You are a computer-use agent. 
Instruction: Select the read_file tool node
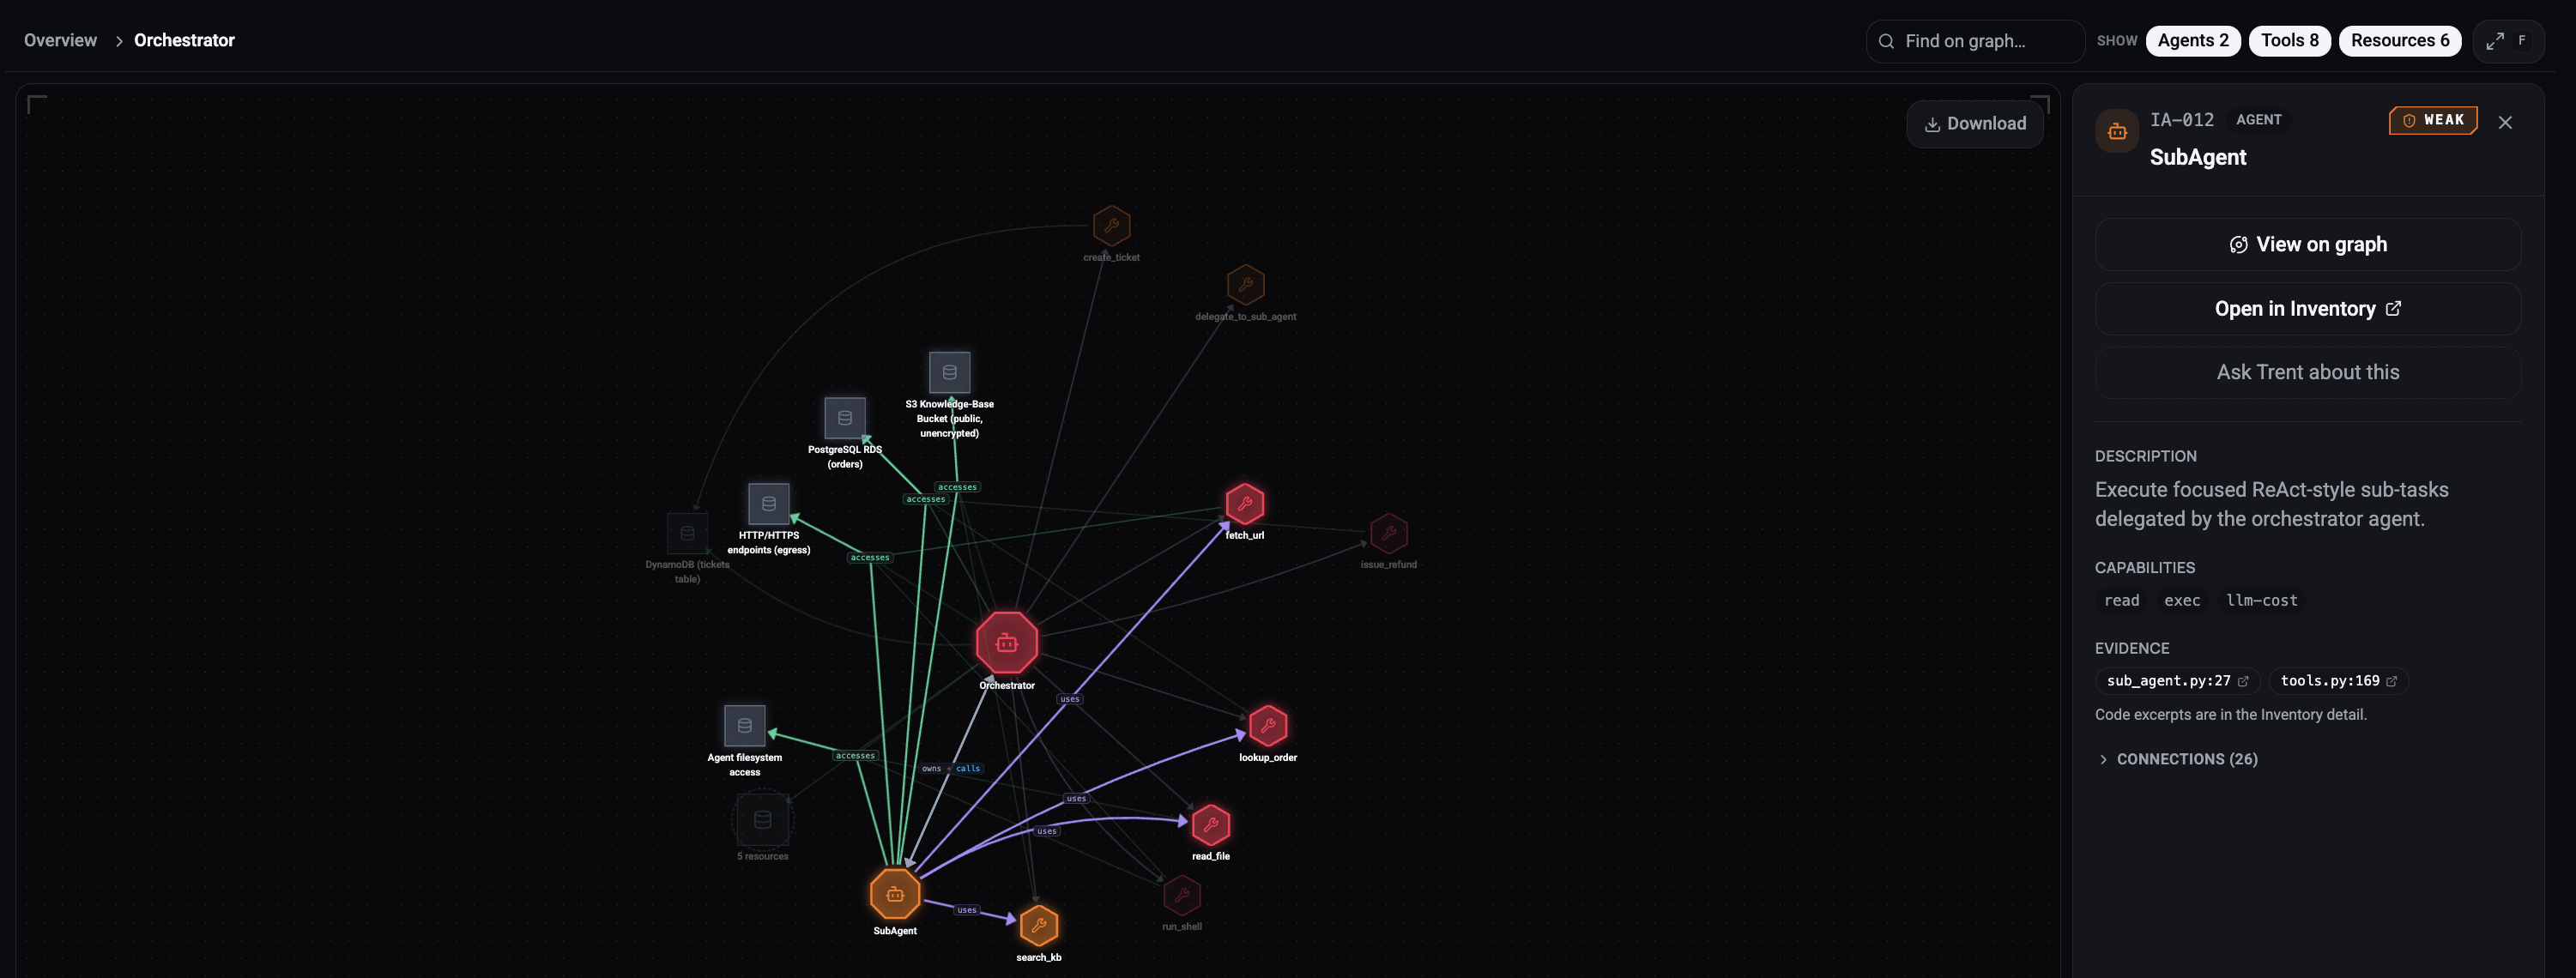[x=1210, y=825]
